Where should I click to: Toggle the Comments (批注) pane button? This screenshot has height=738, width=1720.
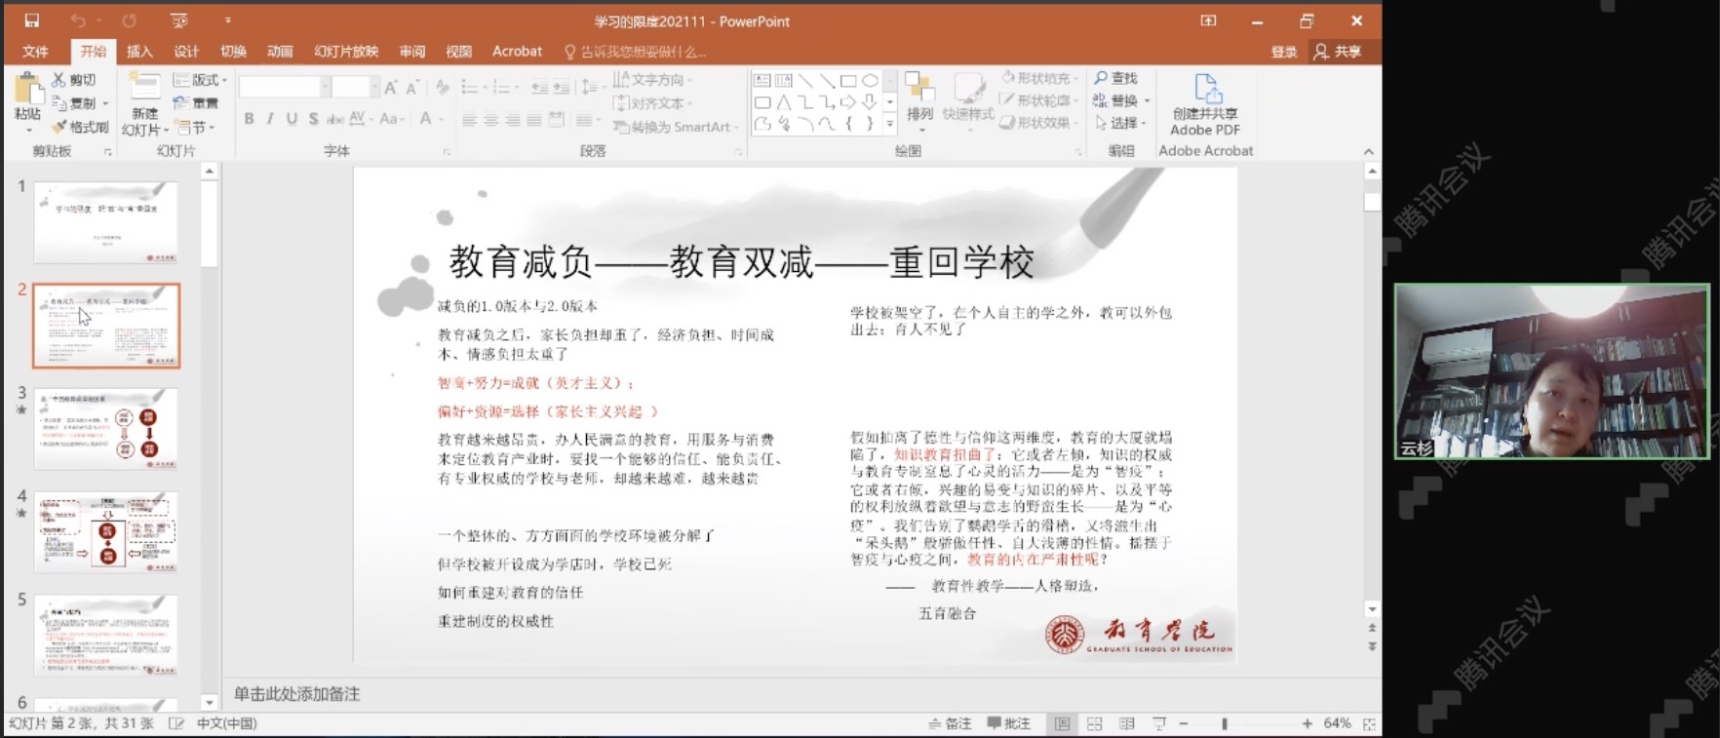coord(1008,723)
